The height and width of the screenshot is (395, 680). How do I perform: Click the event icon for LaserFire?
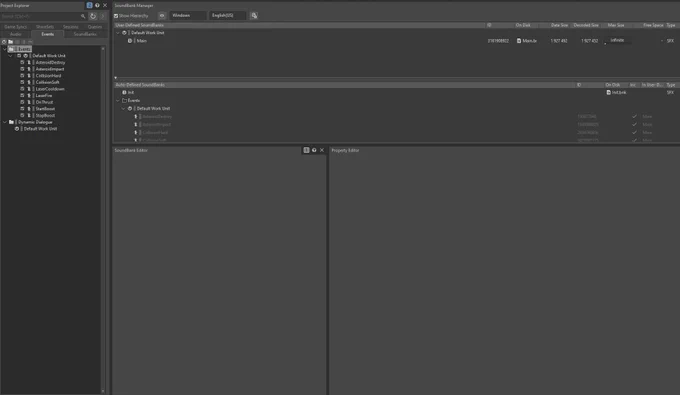click(x=29, y=95)
